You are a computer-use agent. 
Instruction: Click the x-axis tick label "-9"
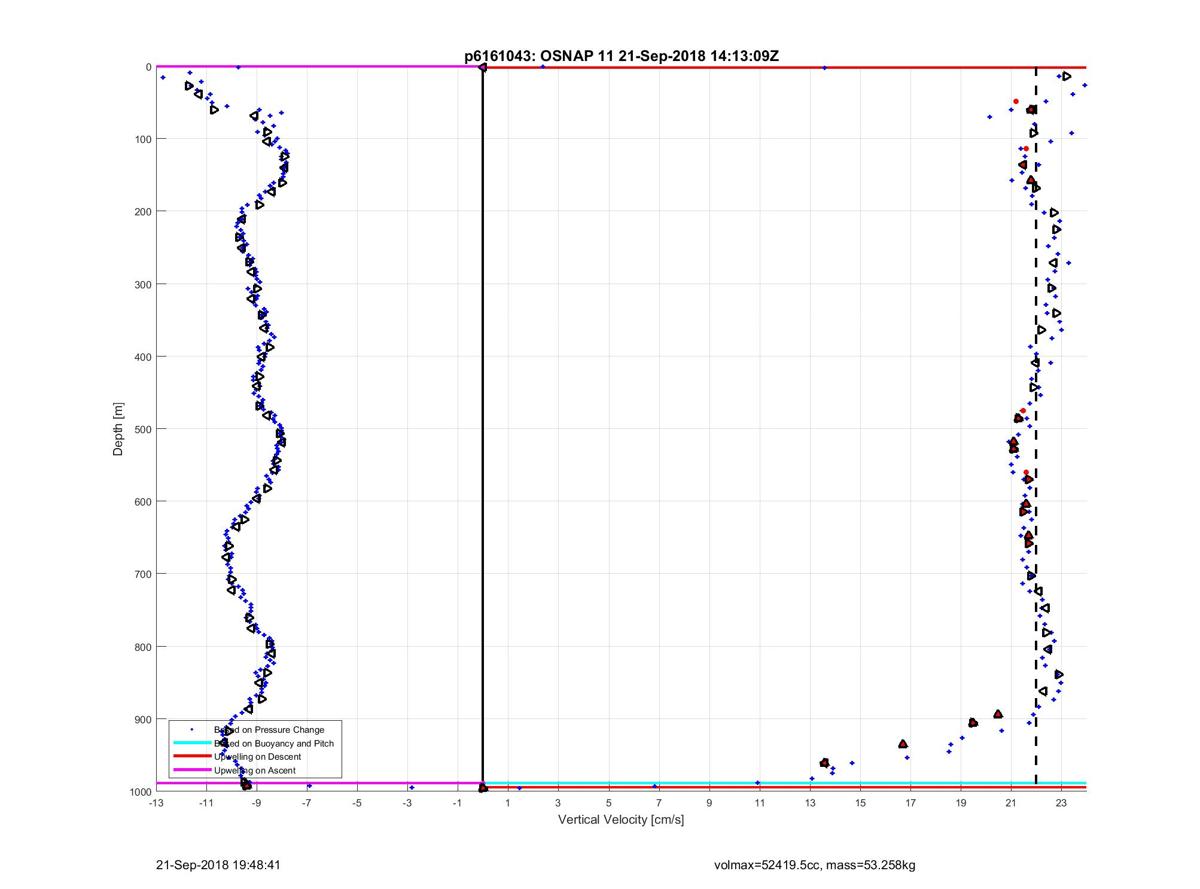[256, 803]
